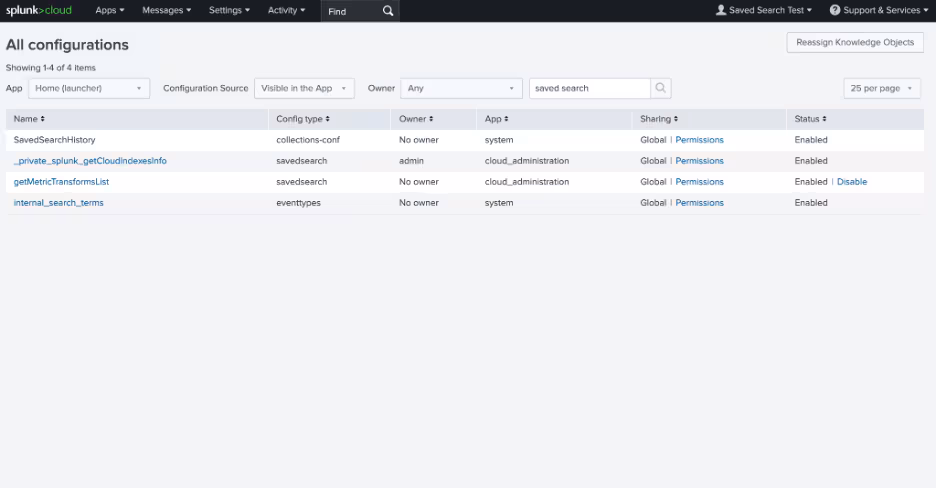Viewport: 936px width, 488px height.
Task: Sort table by Status column
Action: 823,119
